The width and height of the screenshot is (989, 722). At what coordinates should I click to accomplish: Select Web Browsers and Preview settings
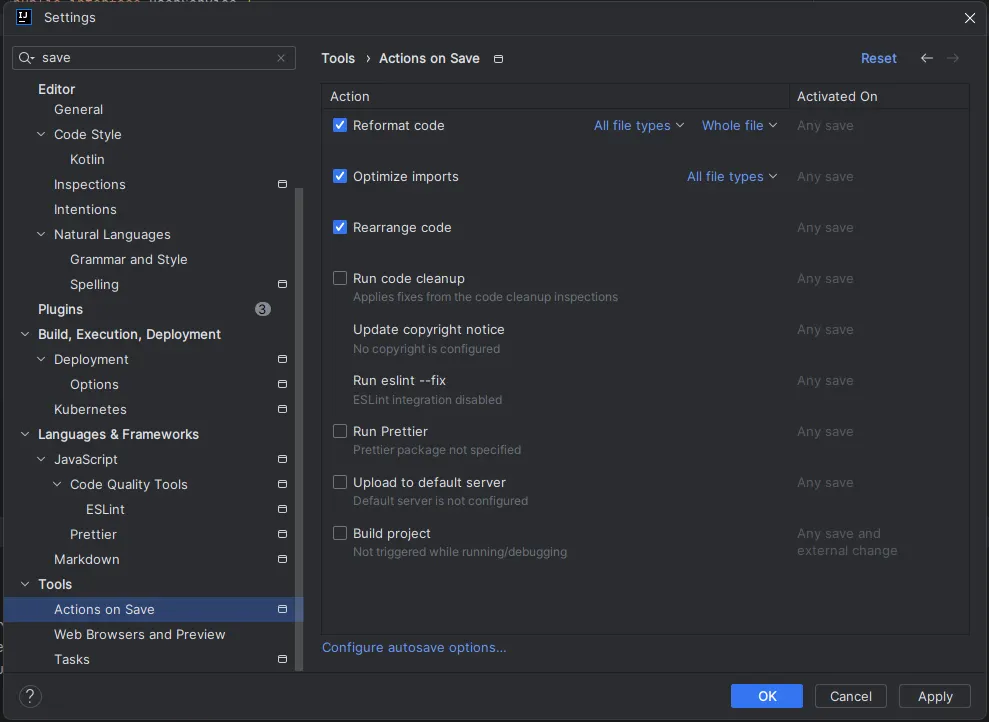[x=139, y=634]
